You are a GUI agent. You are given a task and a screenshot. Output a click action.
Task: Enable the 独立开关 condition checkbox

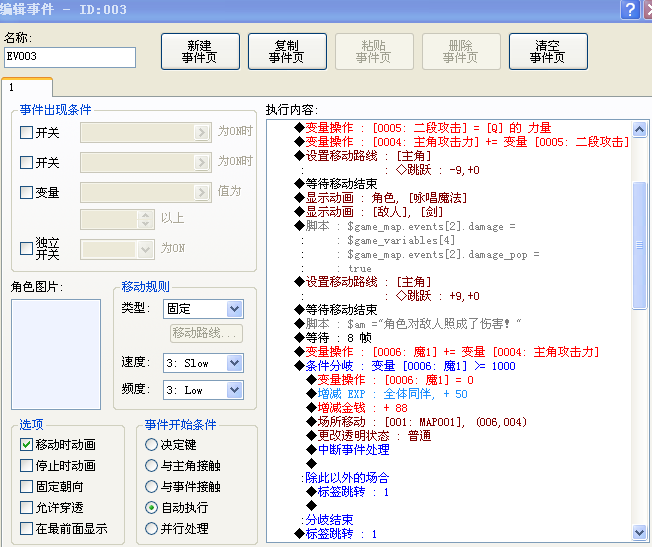[x=26, y=248]
